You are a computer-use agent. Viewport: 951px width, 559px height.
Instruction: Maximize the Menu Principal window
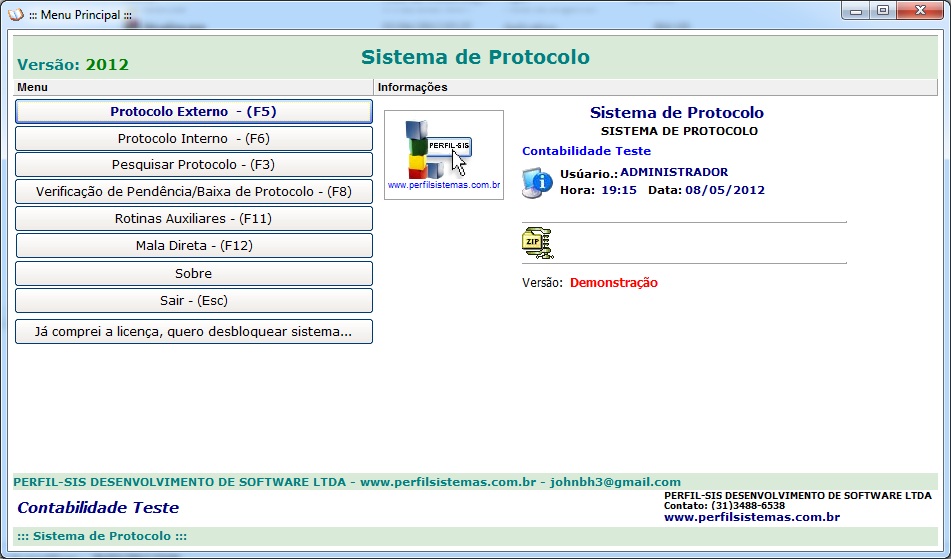(x=882, y=11)
